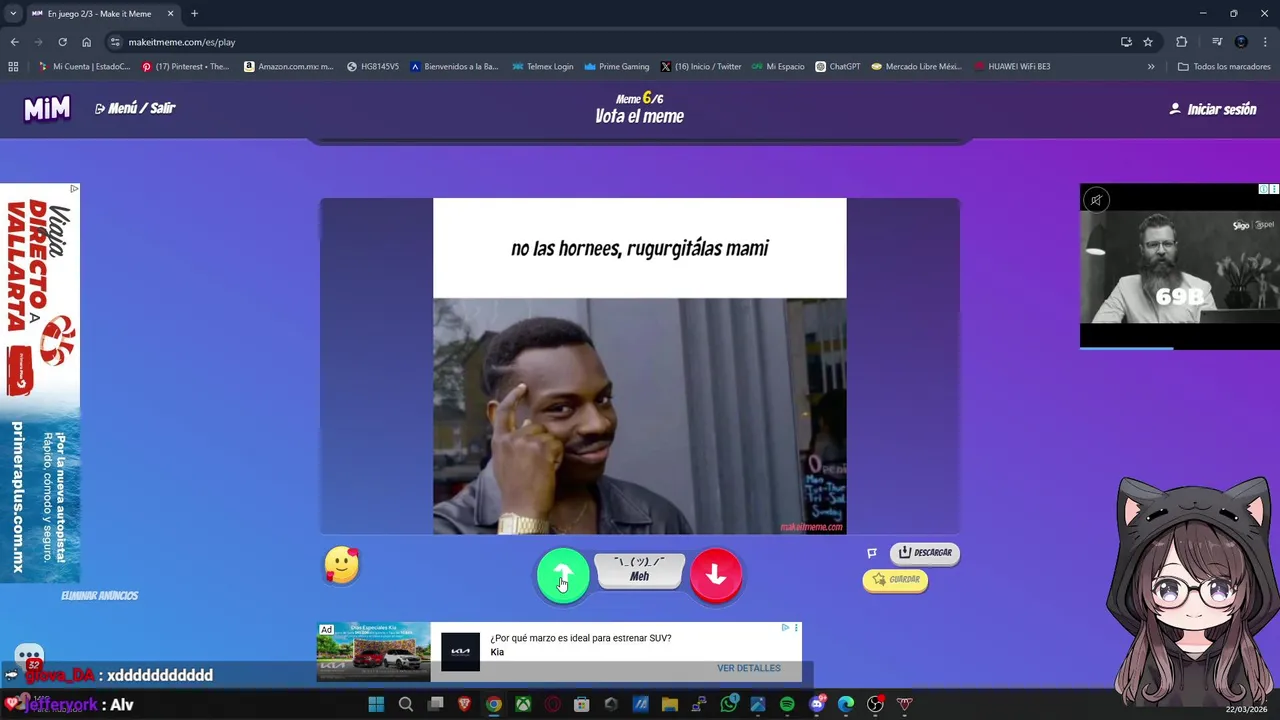
Task: Open the Prime Gaming bookmark
Action: (617, 67)
